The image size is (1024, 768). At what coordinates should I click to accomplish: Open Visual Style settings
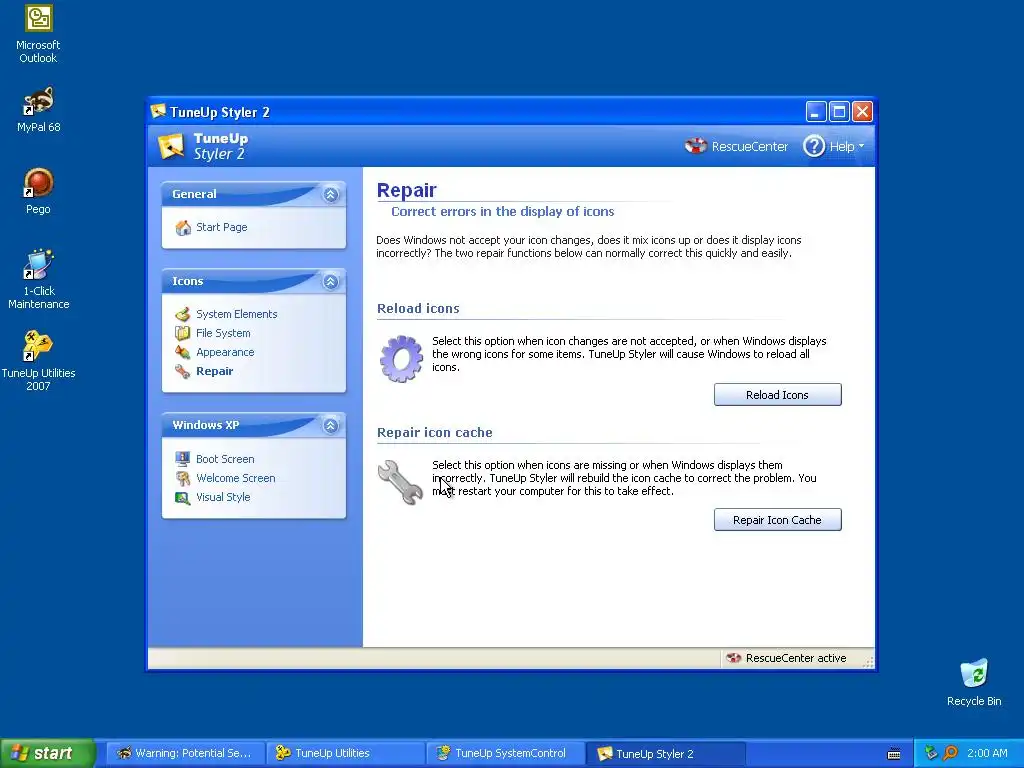pyautogui.click(x=223, y=497)
